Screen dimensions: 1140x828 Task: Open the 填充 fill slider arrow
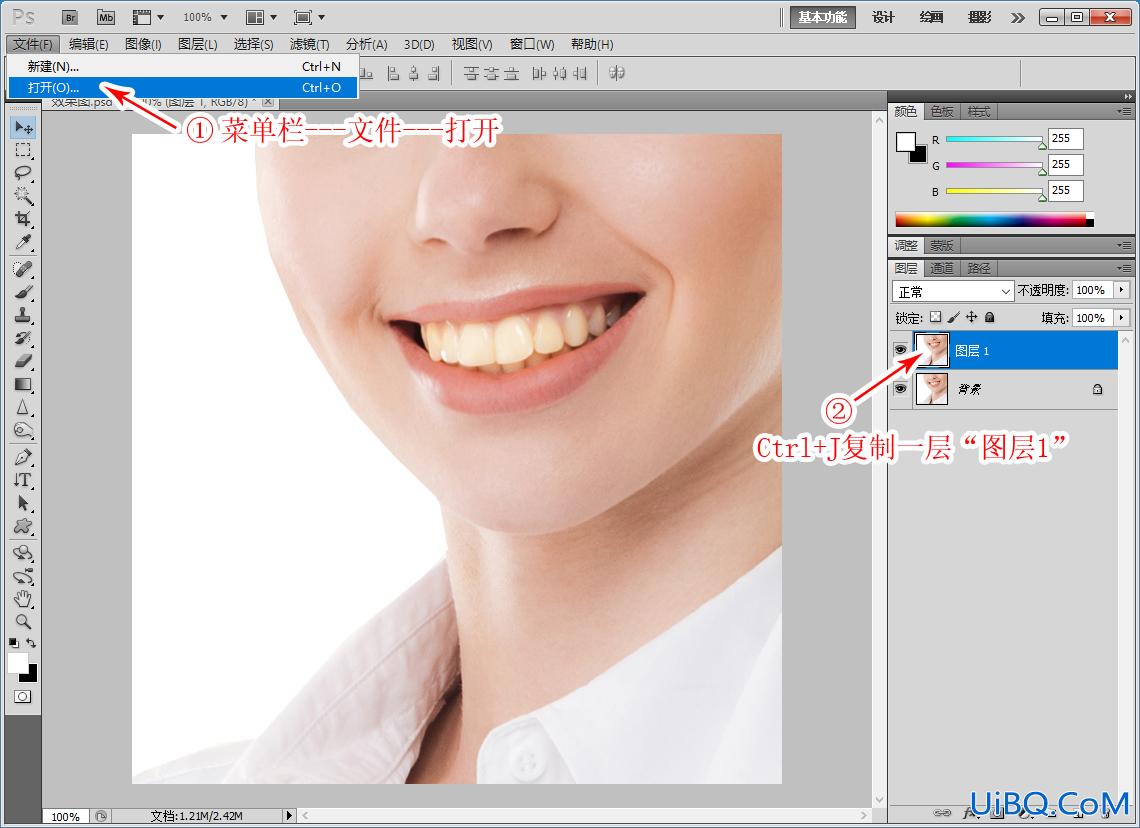[x=1122, y=318]
